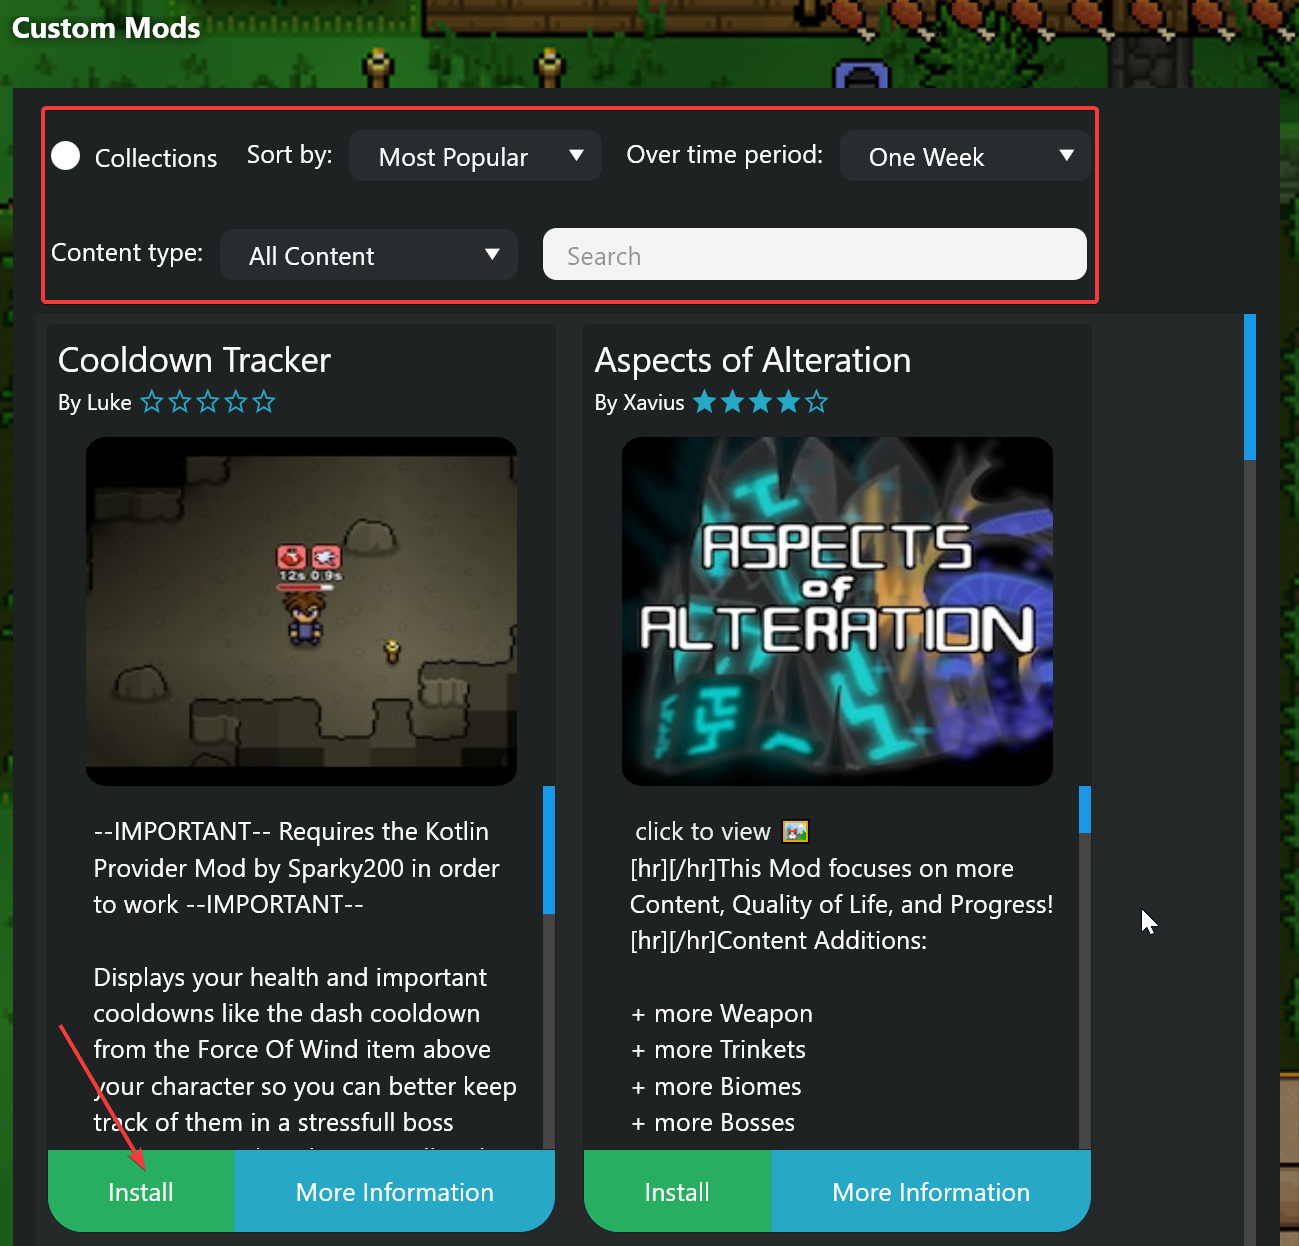Click the first star of Aspects of Alteration
Image resolution: width=1299 pixels, height=1246 pixels.
click(705, 402)
